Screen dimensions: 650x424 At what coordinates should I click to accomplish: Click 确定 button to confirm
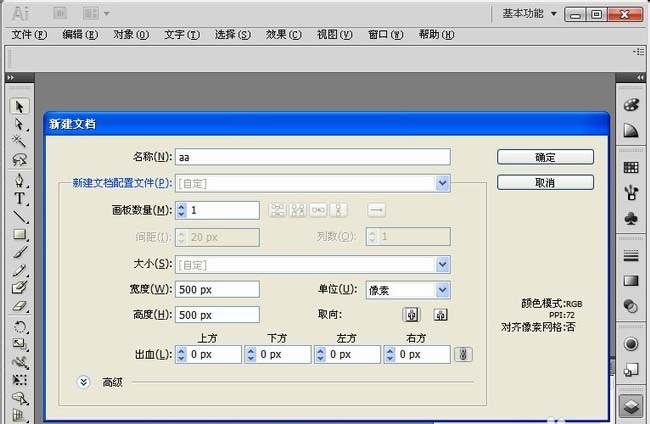coord(545,157)
